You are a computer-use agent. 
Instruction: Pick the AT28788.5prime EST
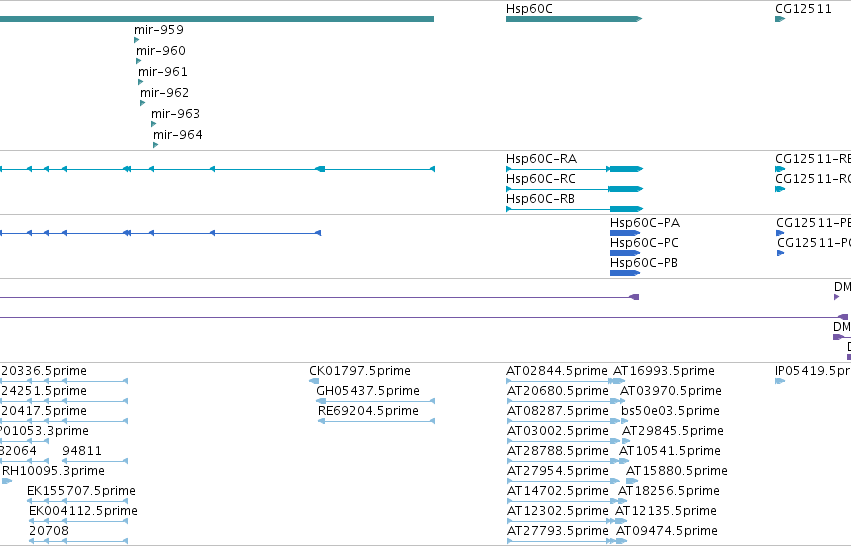(x=561, y=461)
